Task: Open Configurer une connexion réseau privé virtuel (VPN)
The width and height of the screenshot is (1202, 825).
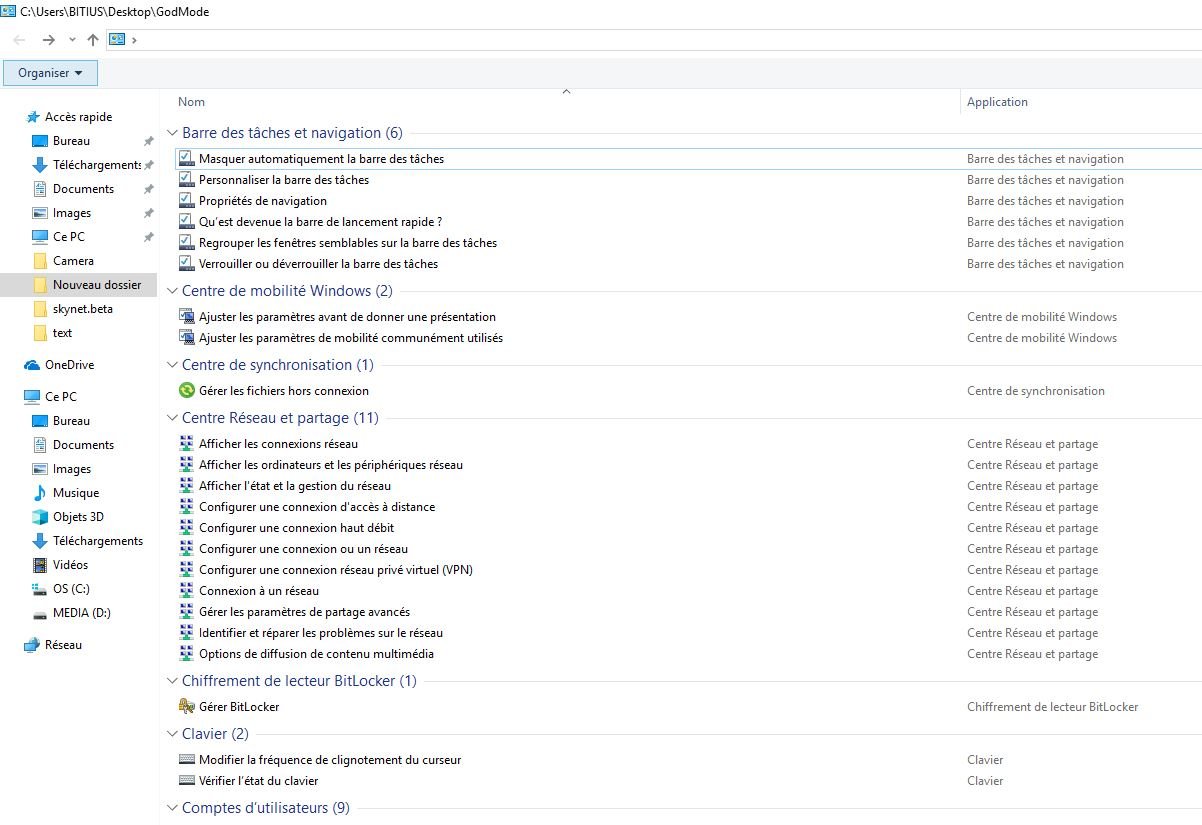Action: (x=335, y=570)
